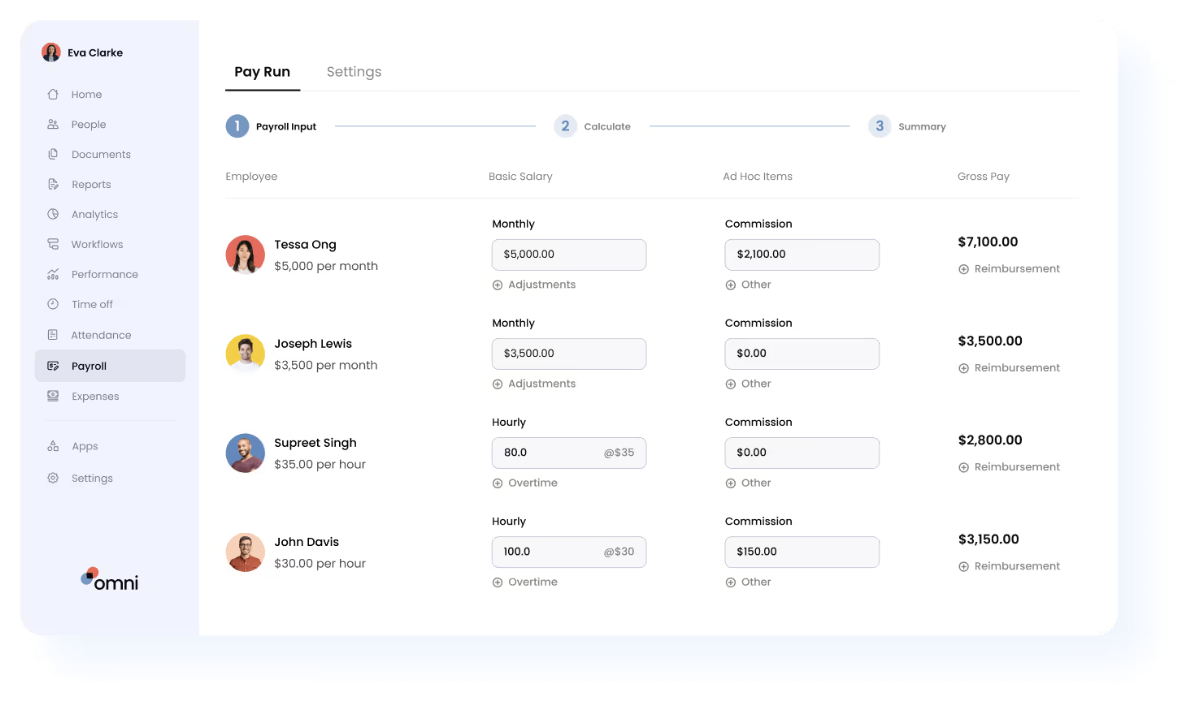This screenshot has width=1192, height=712.
Task: Open the People icon in sidebar
Action: (53, 125)
